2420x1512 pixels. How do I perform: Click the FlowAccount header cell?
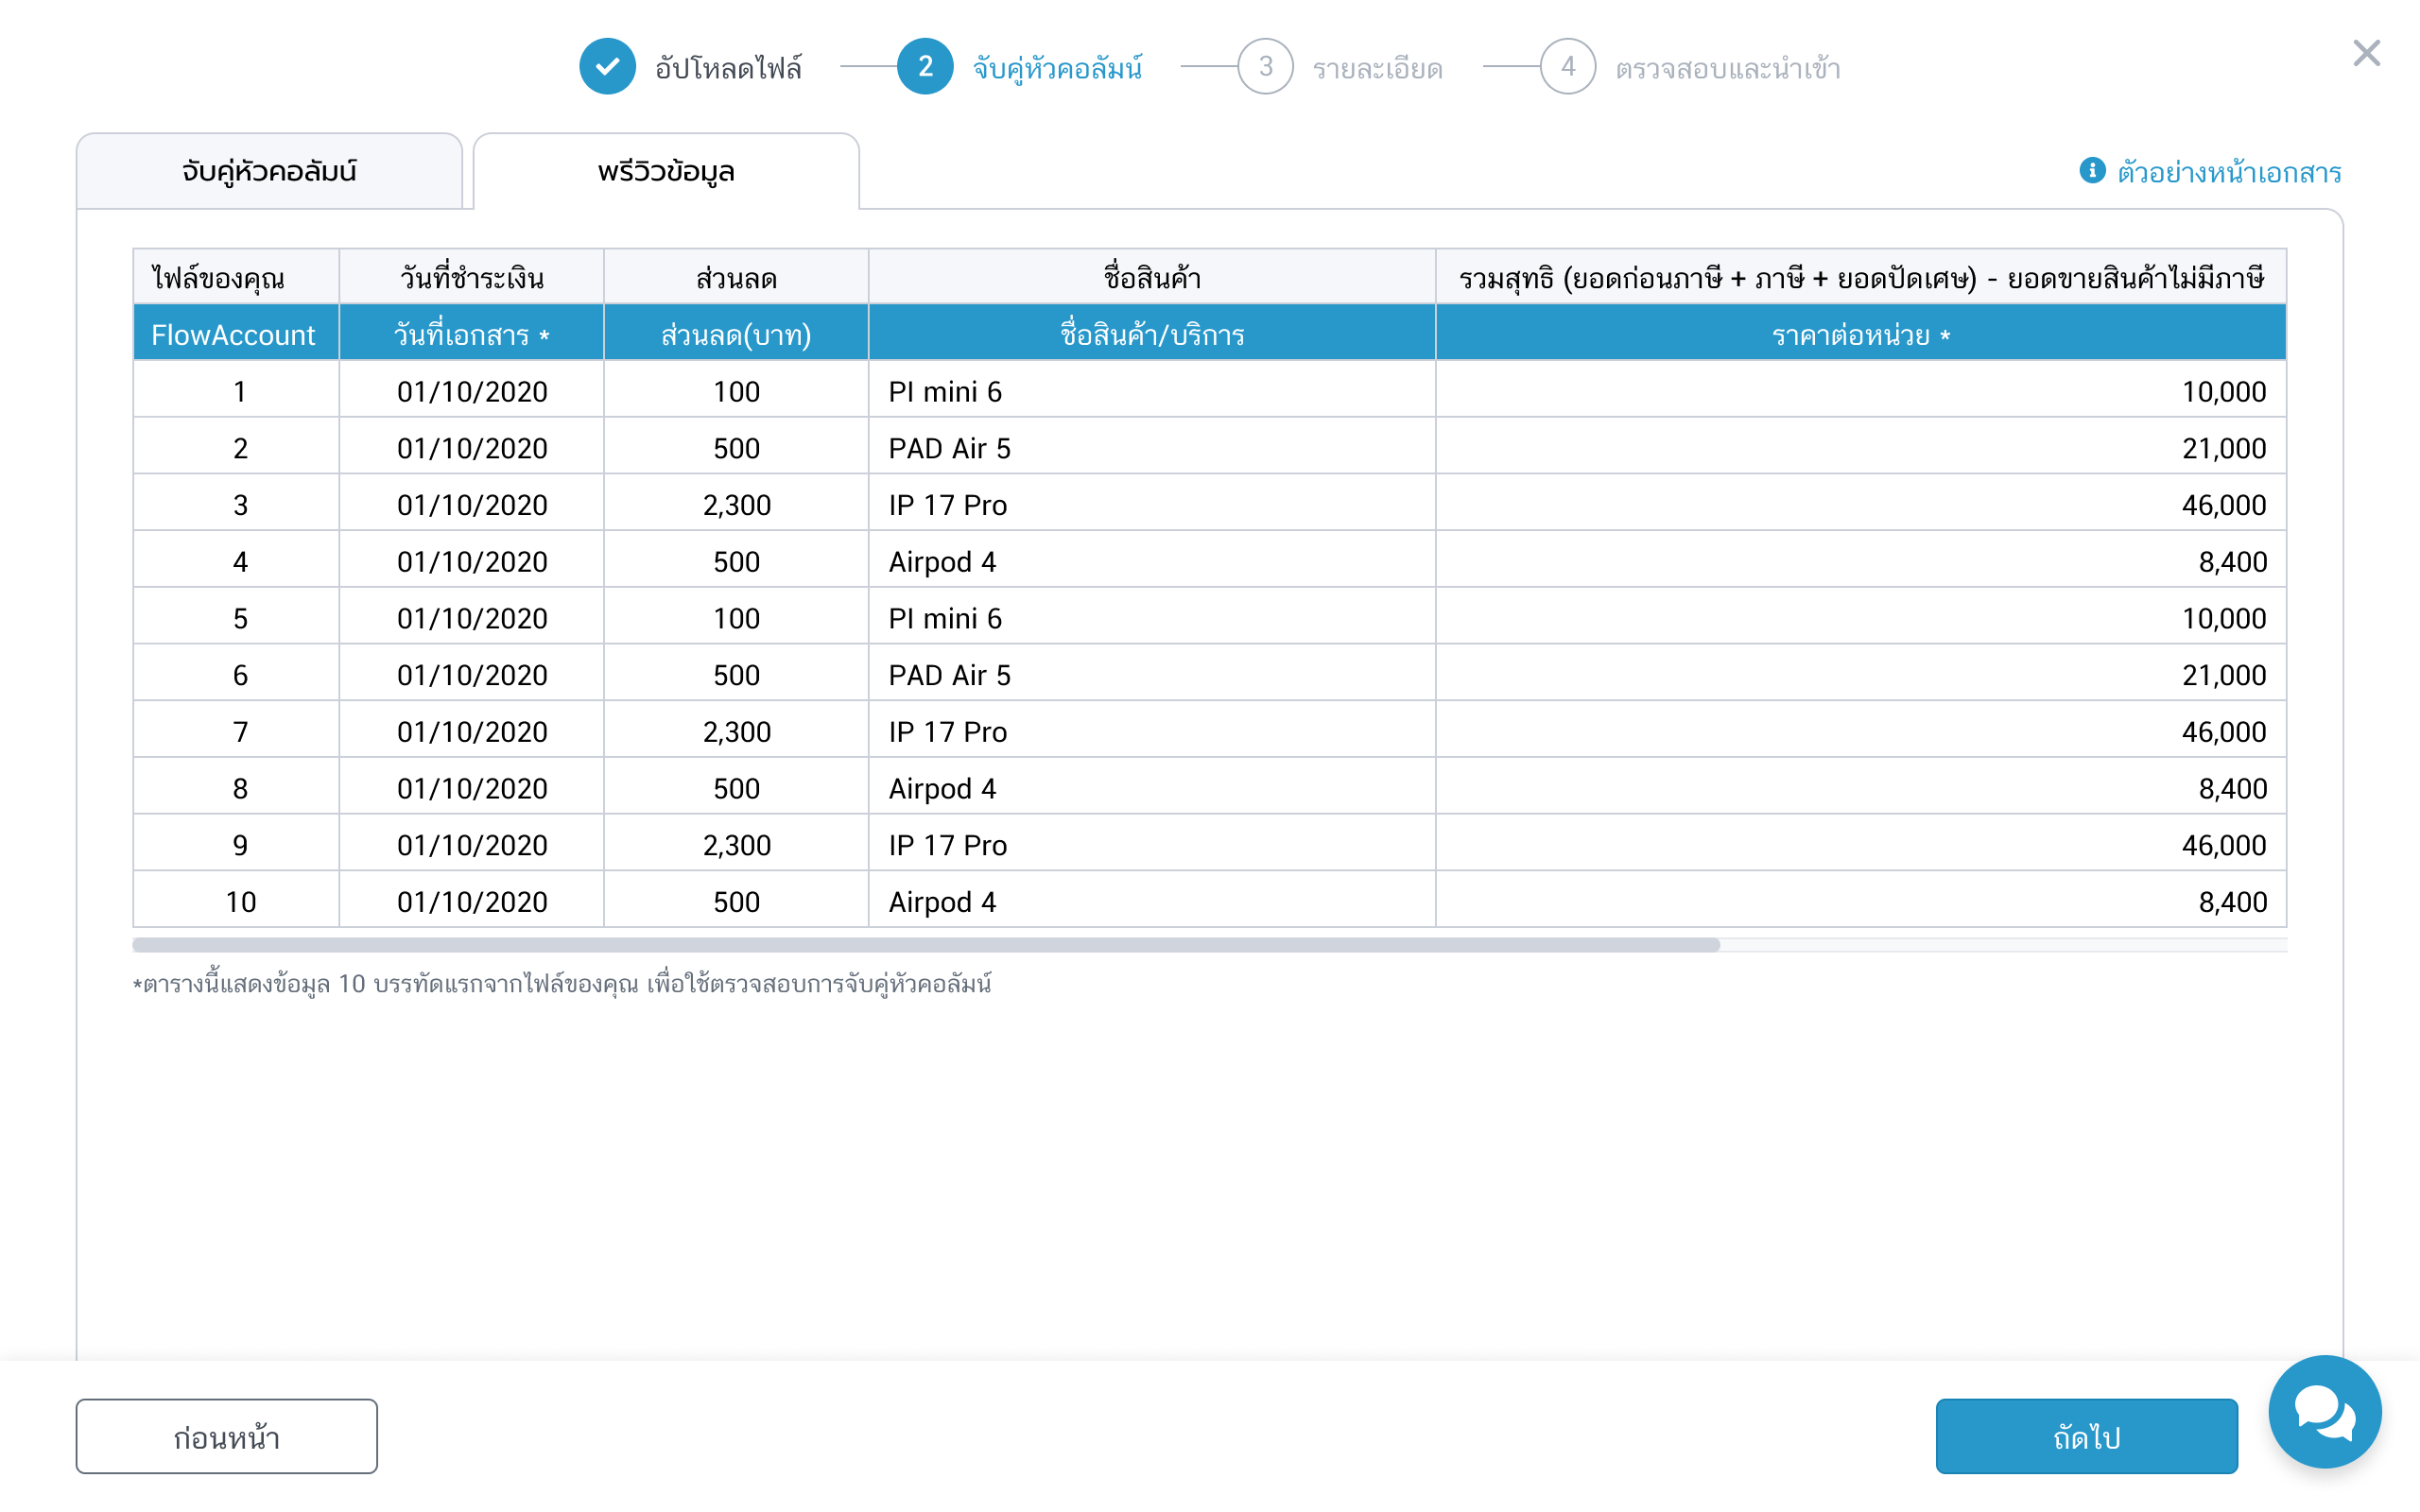tap(234, 334)
